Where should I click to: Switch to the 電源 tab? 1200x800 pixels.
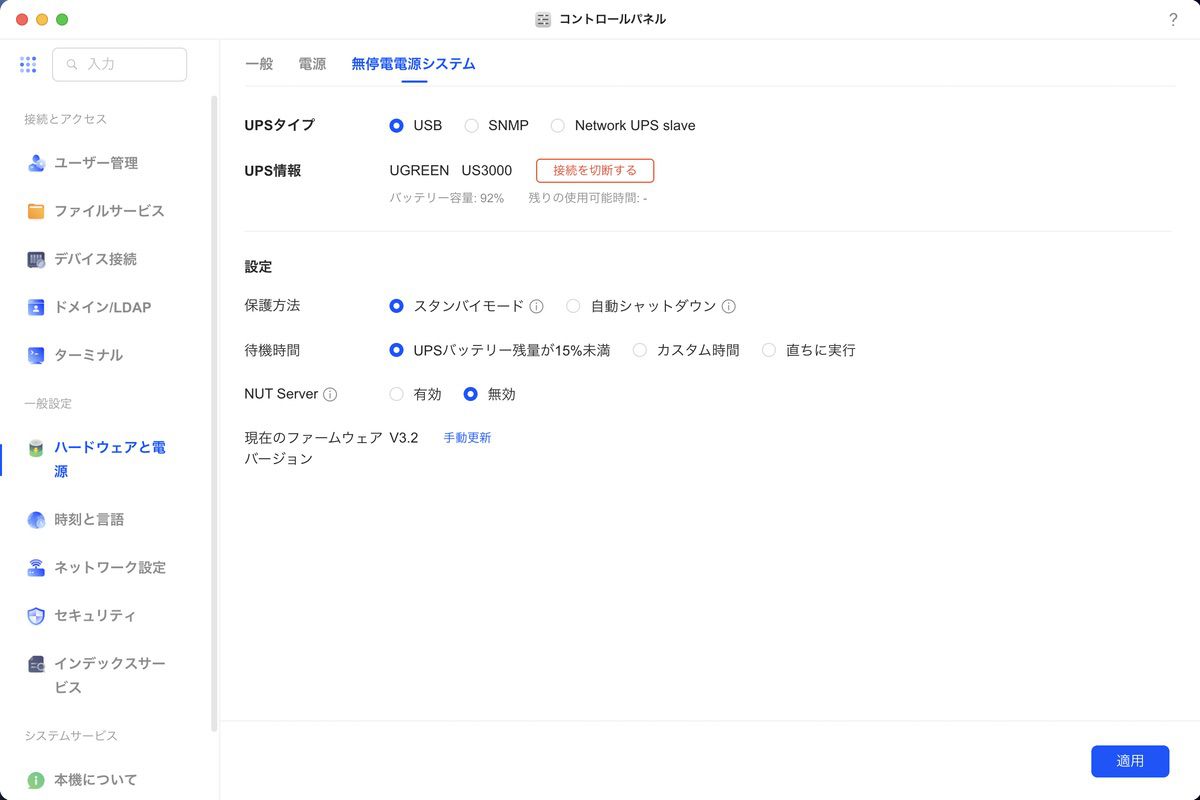[312, 64]
